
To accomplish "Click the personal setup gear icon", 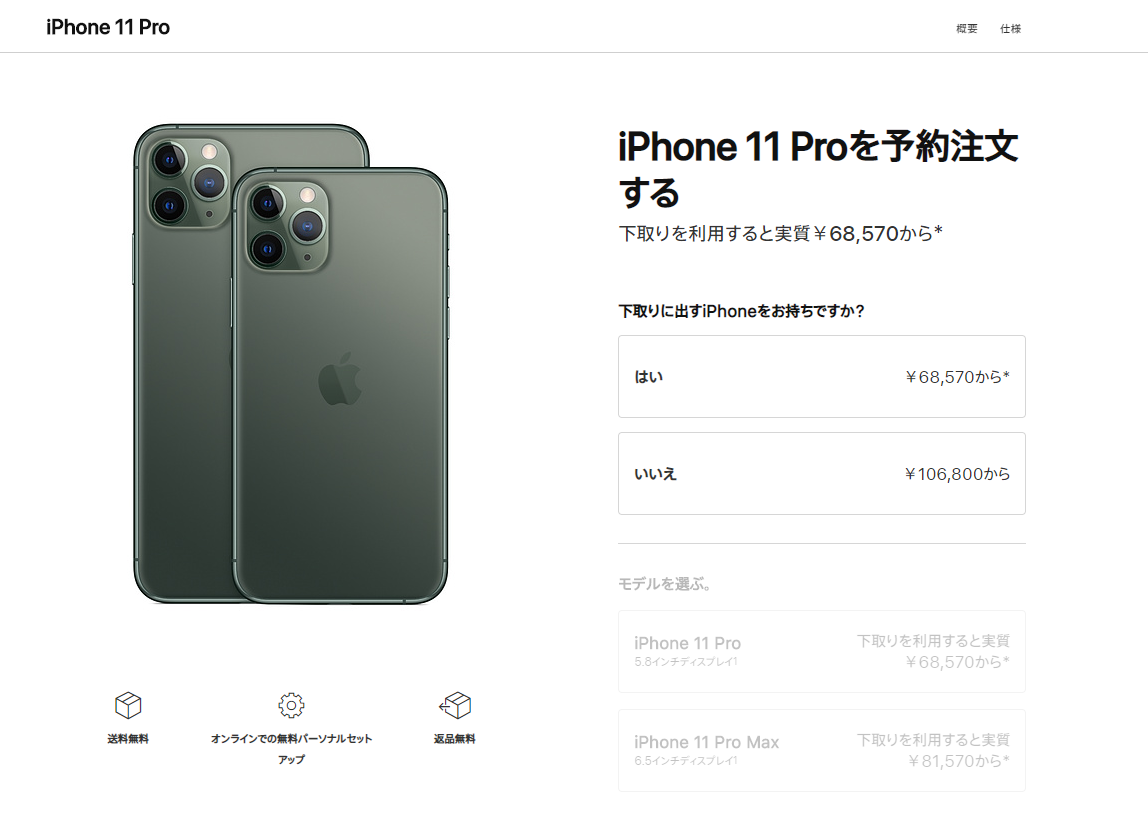I will (x=291, y=705).
